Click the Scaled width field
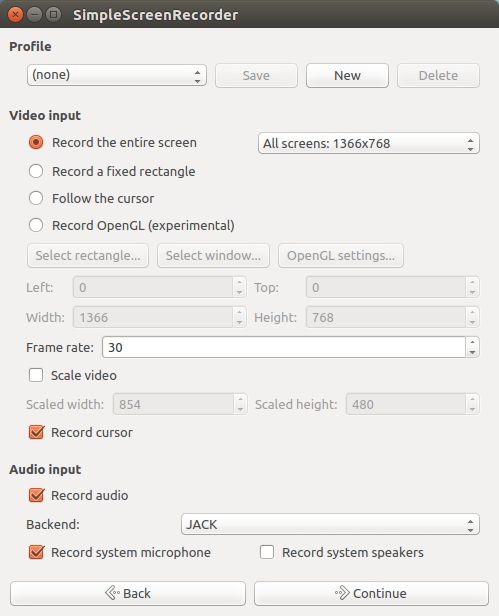The width and height of the screenshot is (499, 616). pos(174,404)
